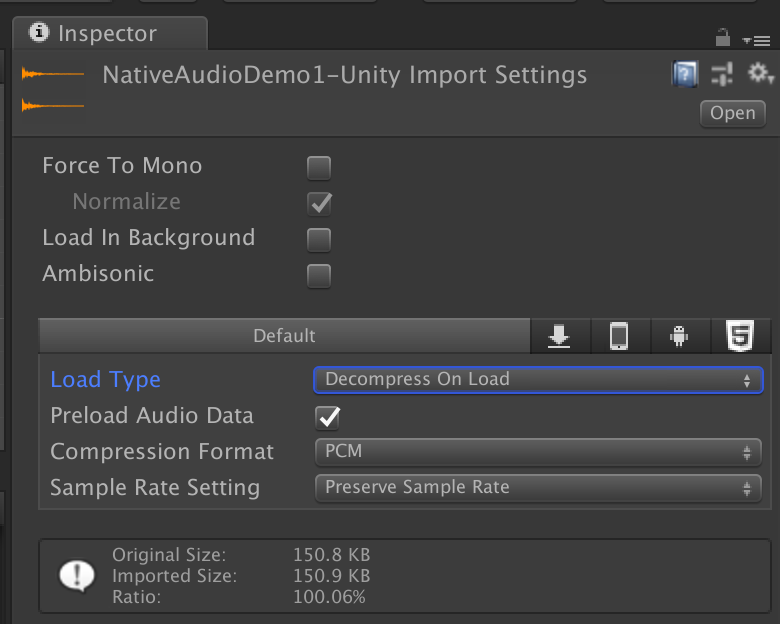Open the gear settings menu

tap(760, 74)
